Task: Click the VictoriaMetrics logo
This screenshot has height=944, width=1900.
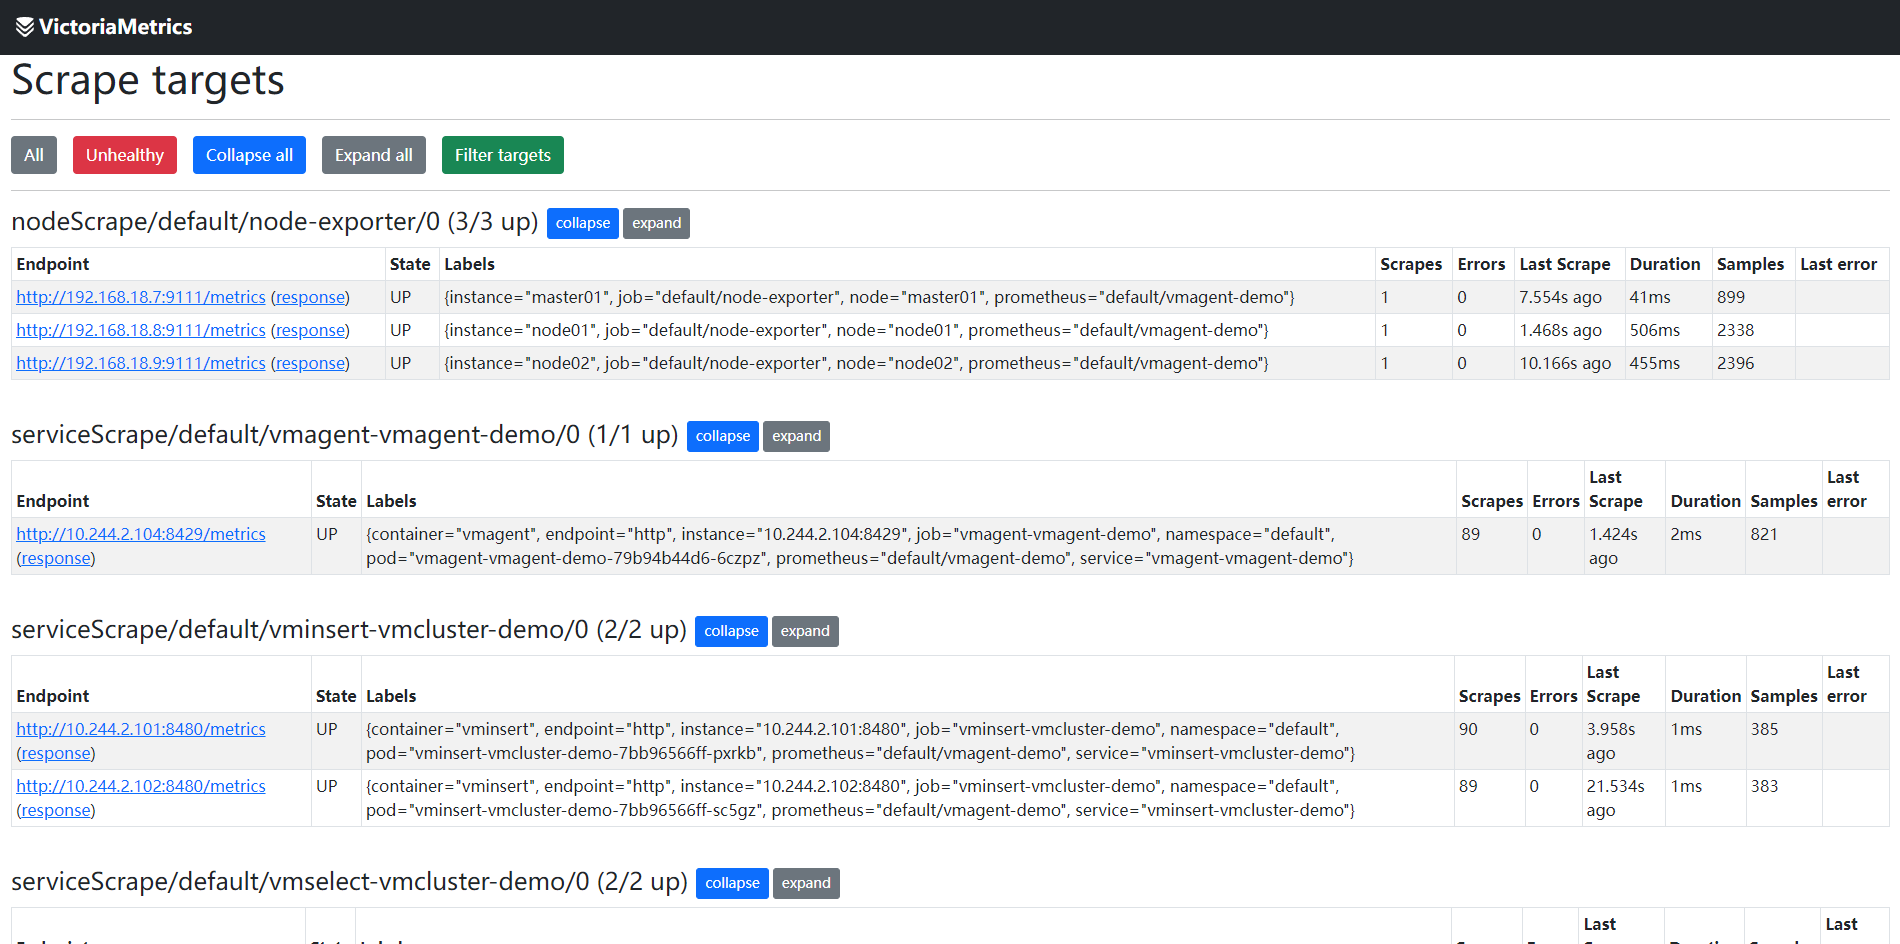Action: (x=104, y=27)
